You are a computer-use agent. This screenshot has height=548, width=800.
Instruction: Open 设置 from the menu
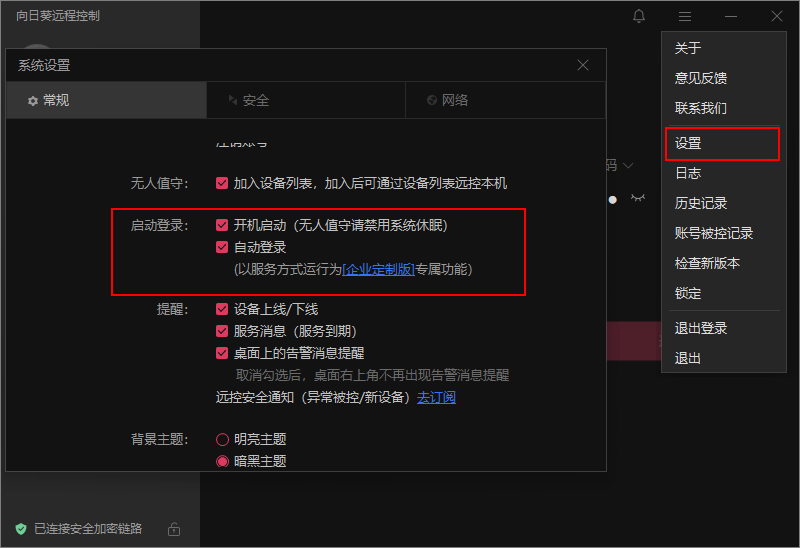coord(722,144)
